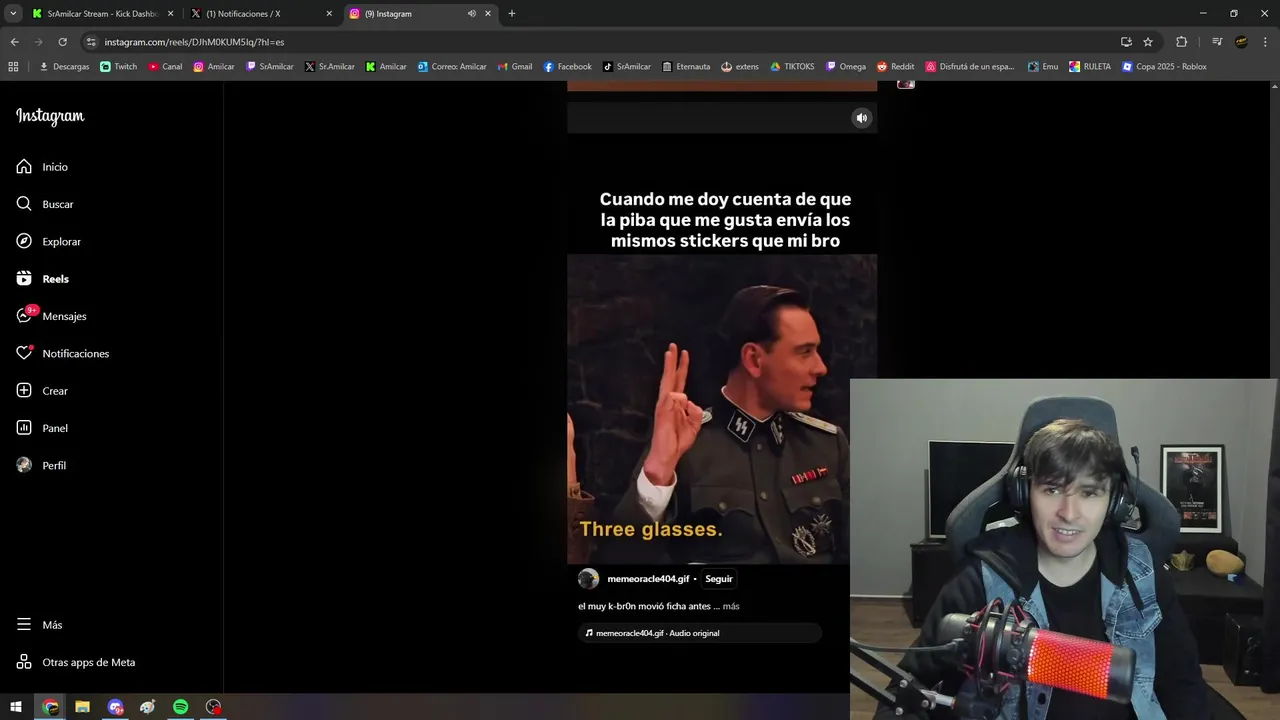Open the media control button in toolbar

click(x=1217, y=42)
